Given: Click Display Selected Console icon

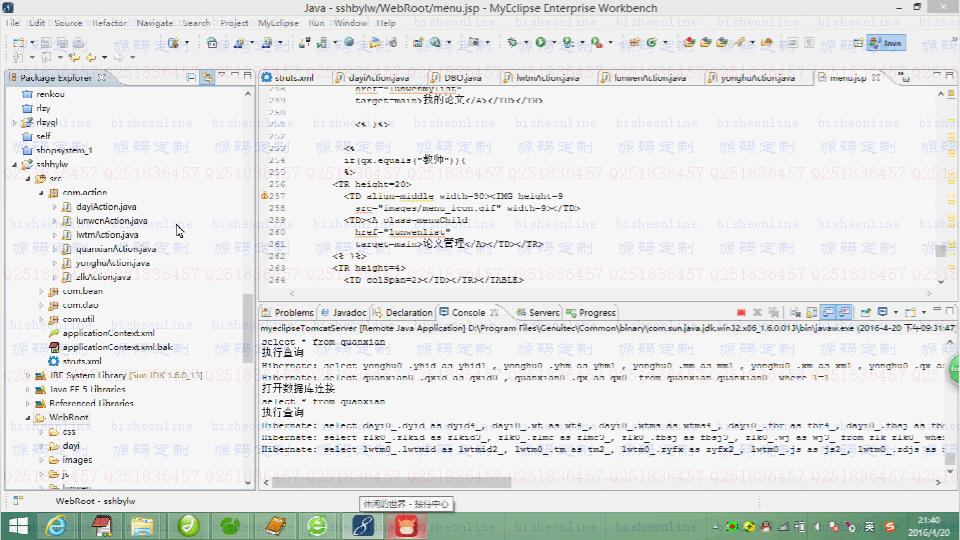Looking at the screenshot, I should click(882, 312).
